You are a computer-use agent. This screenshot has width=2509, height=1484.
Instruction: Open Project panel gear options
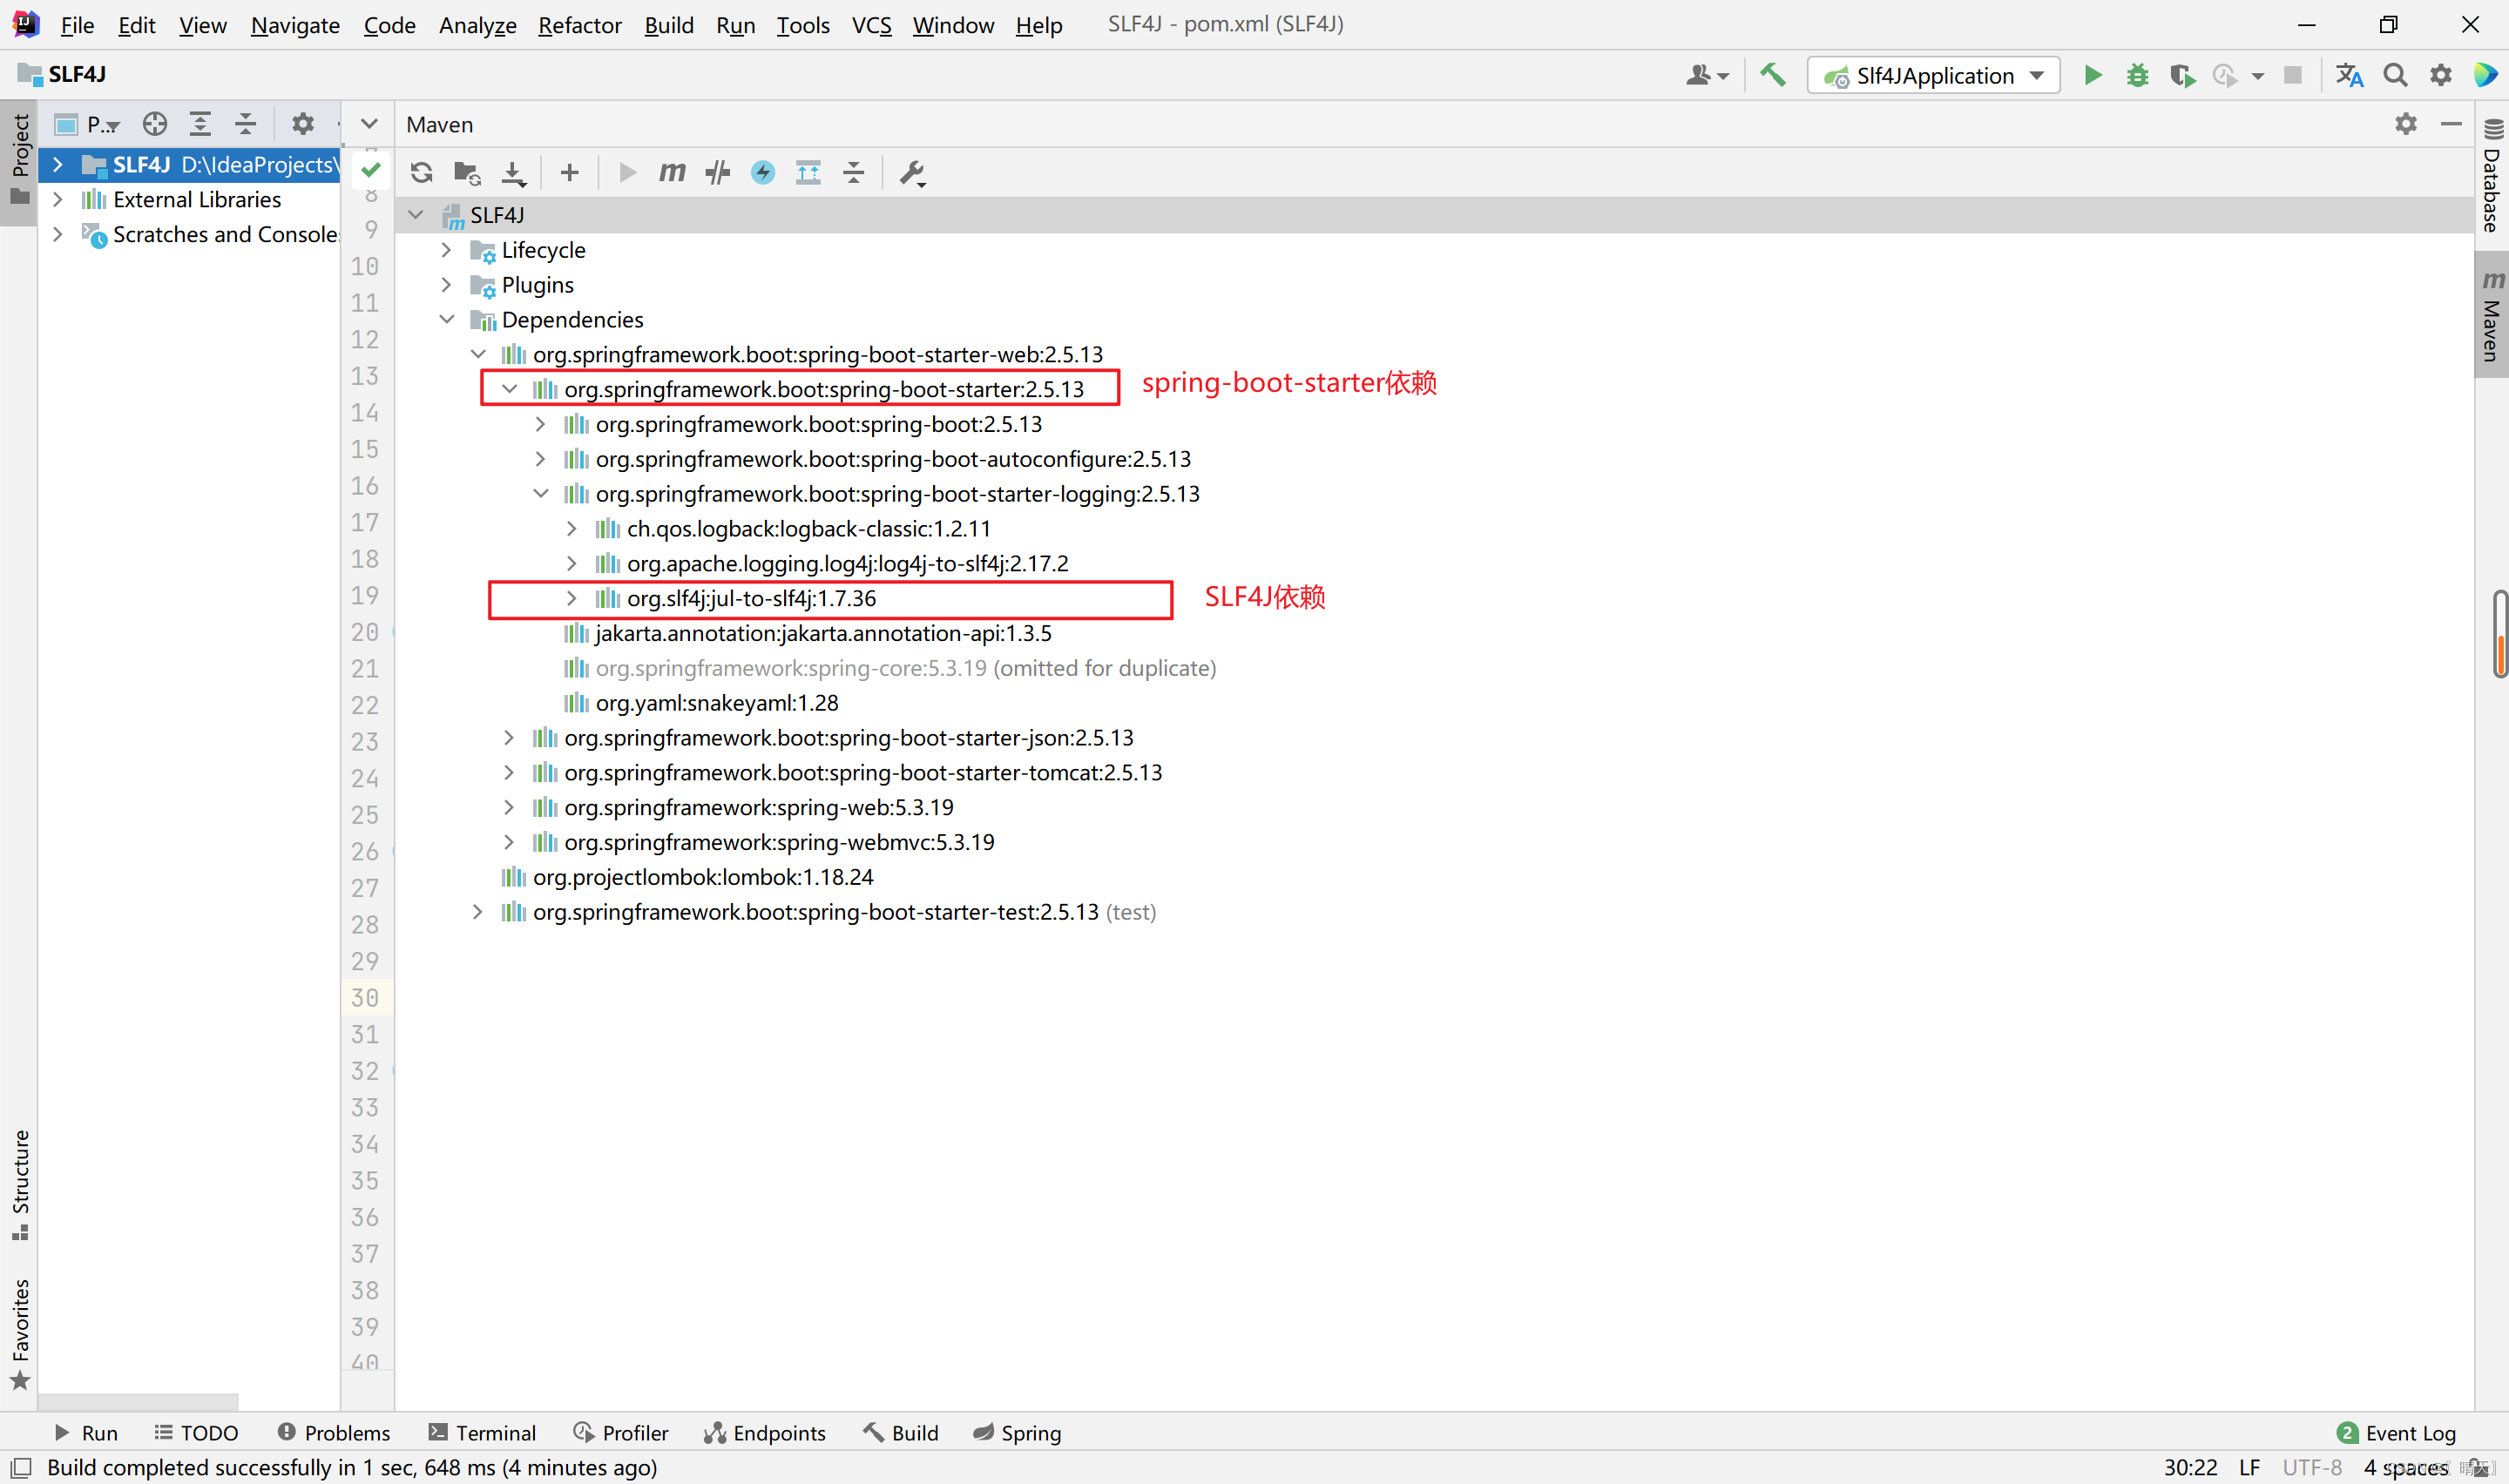tap(302, 124)
